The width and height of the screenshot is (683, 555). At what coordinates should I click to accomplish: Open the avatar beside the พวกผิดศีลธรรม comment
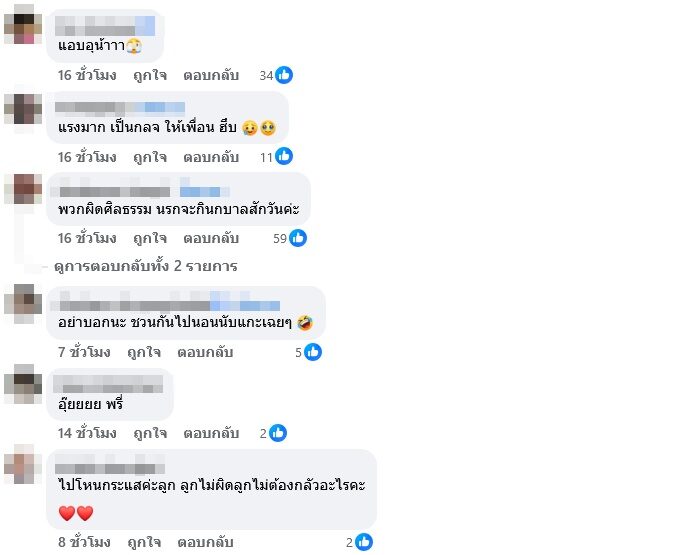23,189
